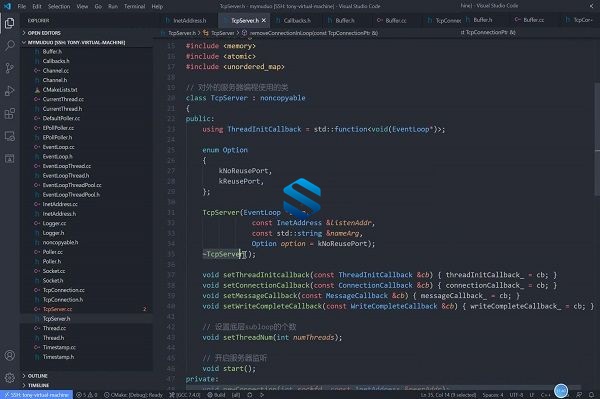Open TcpServer.cc in the file tree

tap(87, 309)
